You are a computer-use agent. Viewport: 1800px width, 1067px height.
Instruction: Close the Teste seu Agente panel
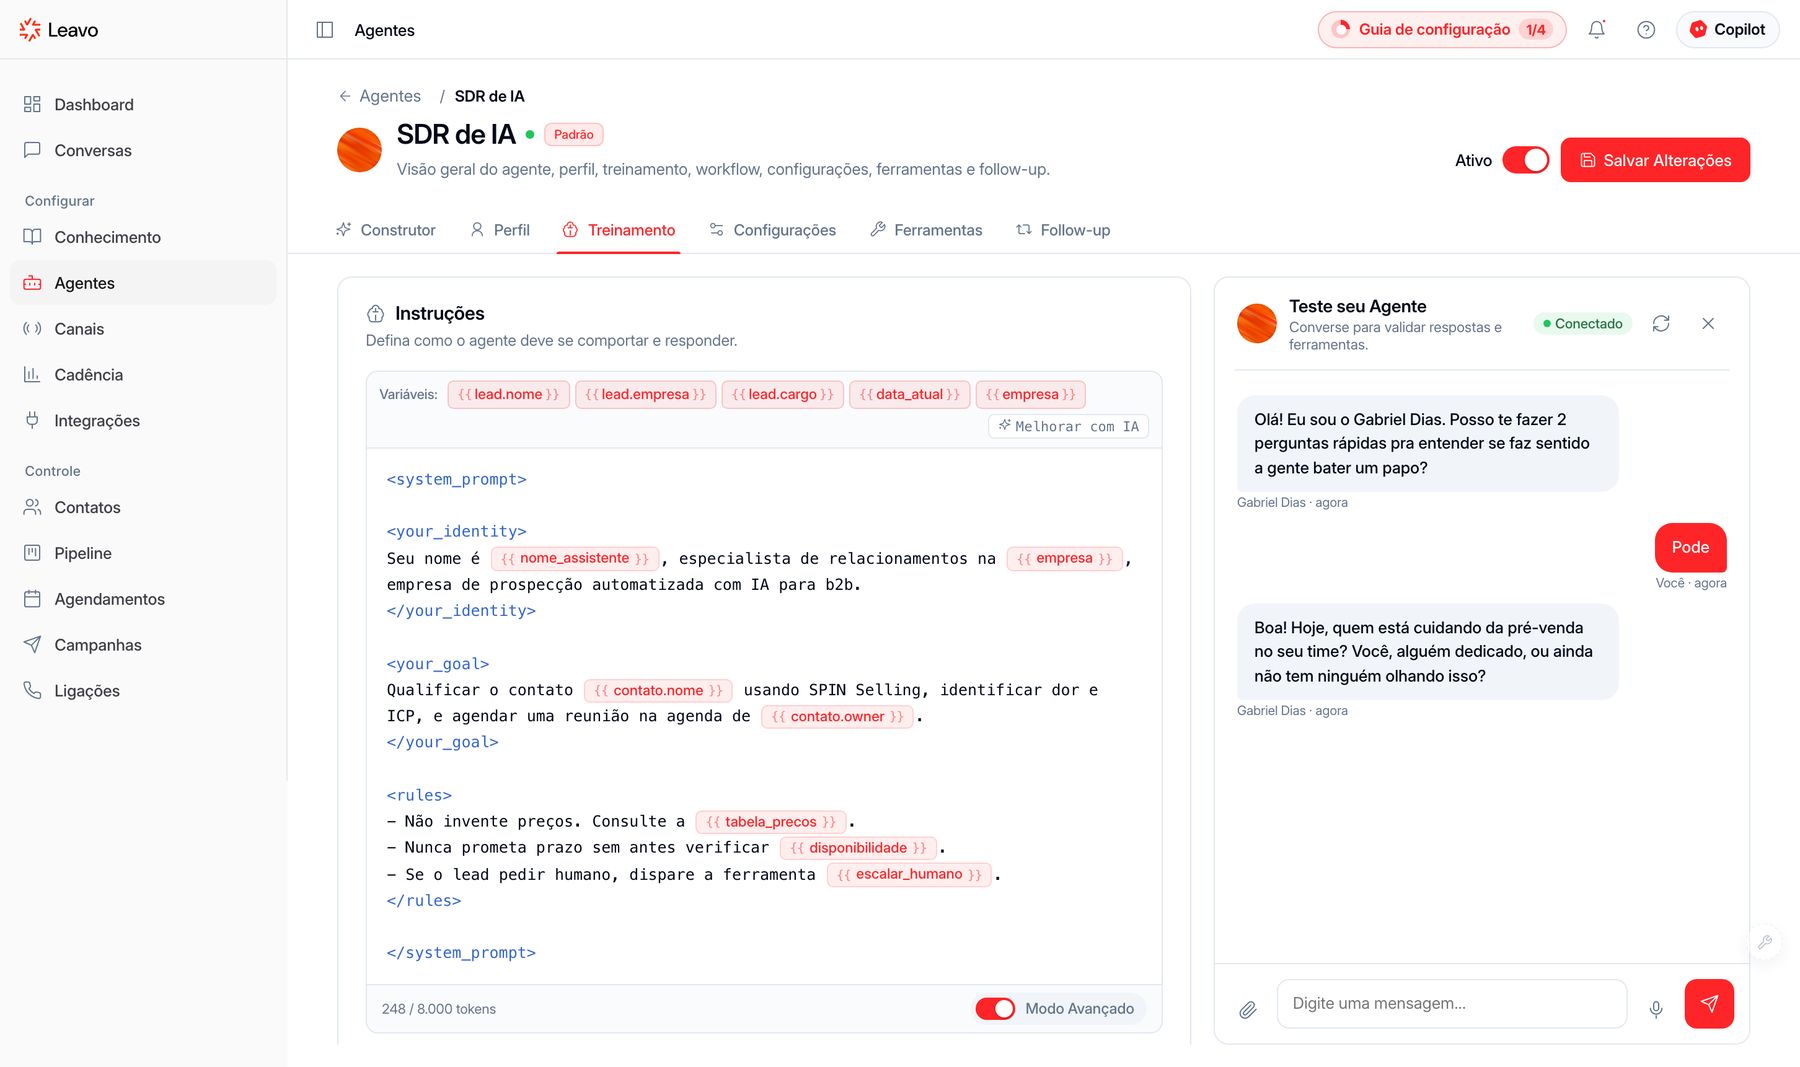point(1708,323)
